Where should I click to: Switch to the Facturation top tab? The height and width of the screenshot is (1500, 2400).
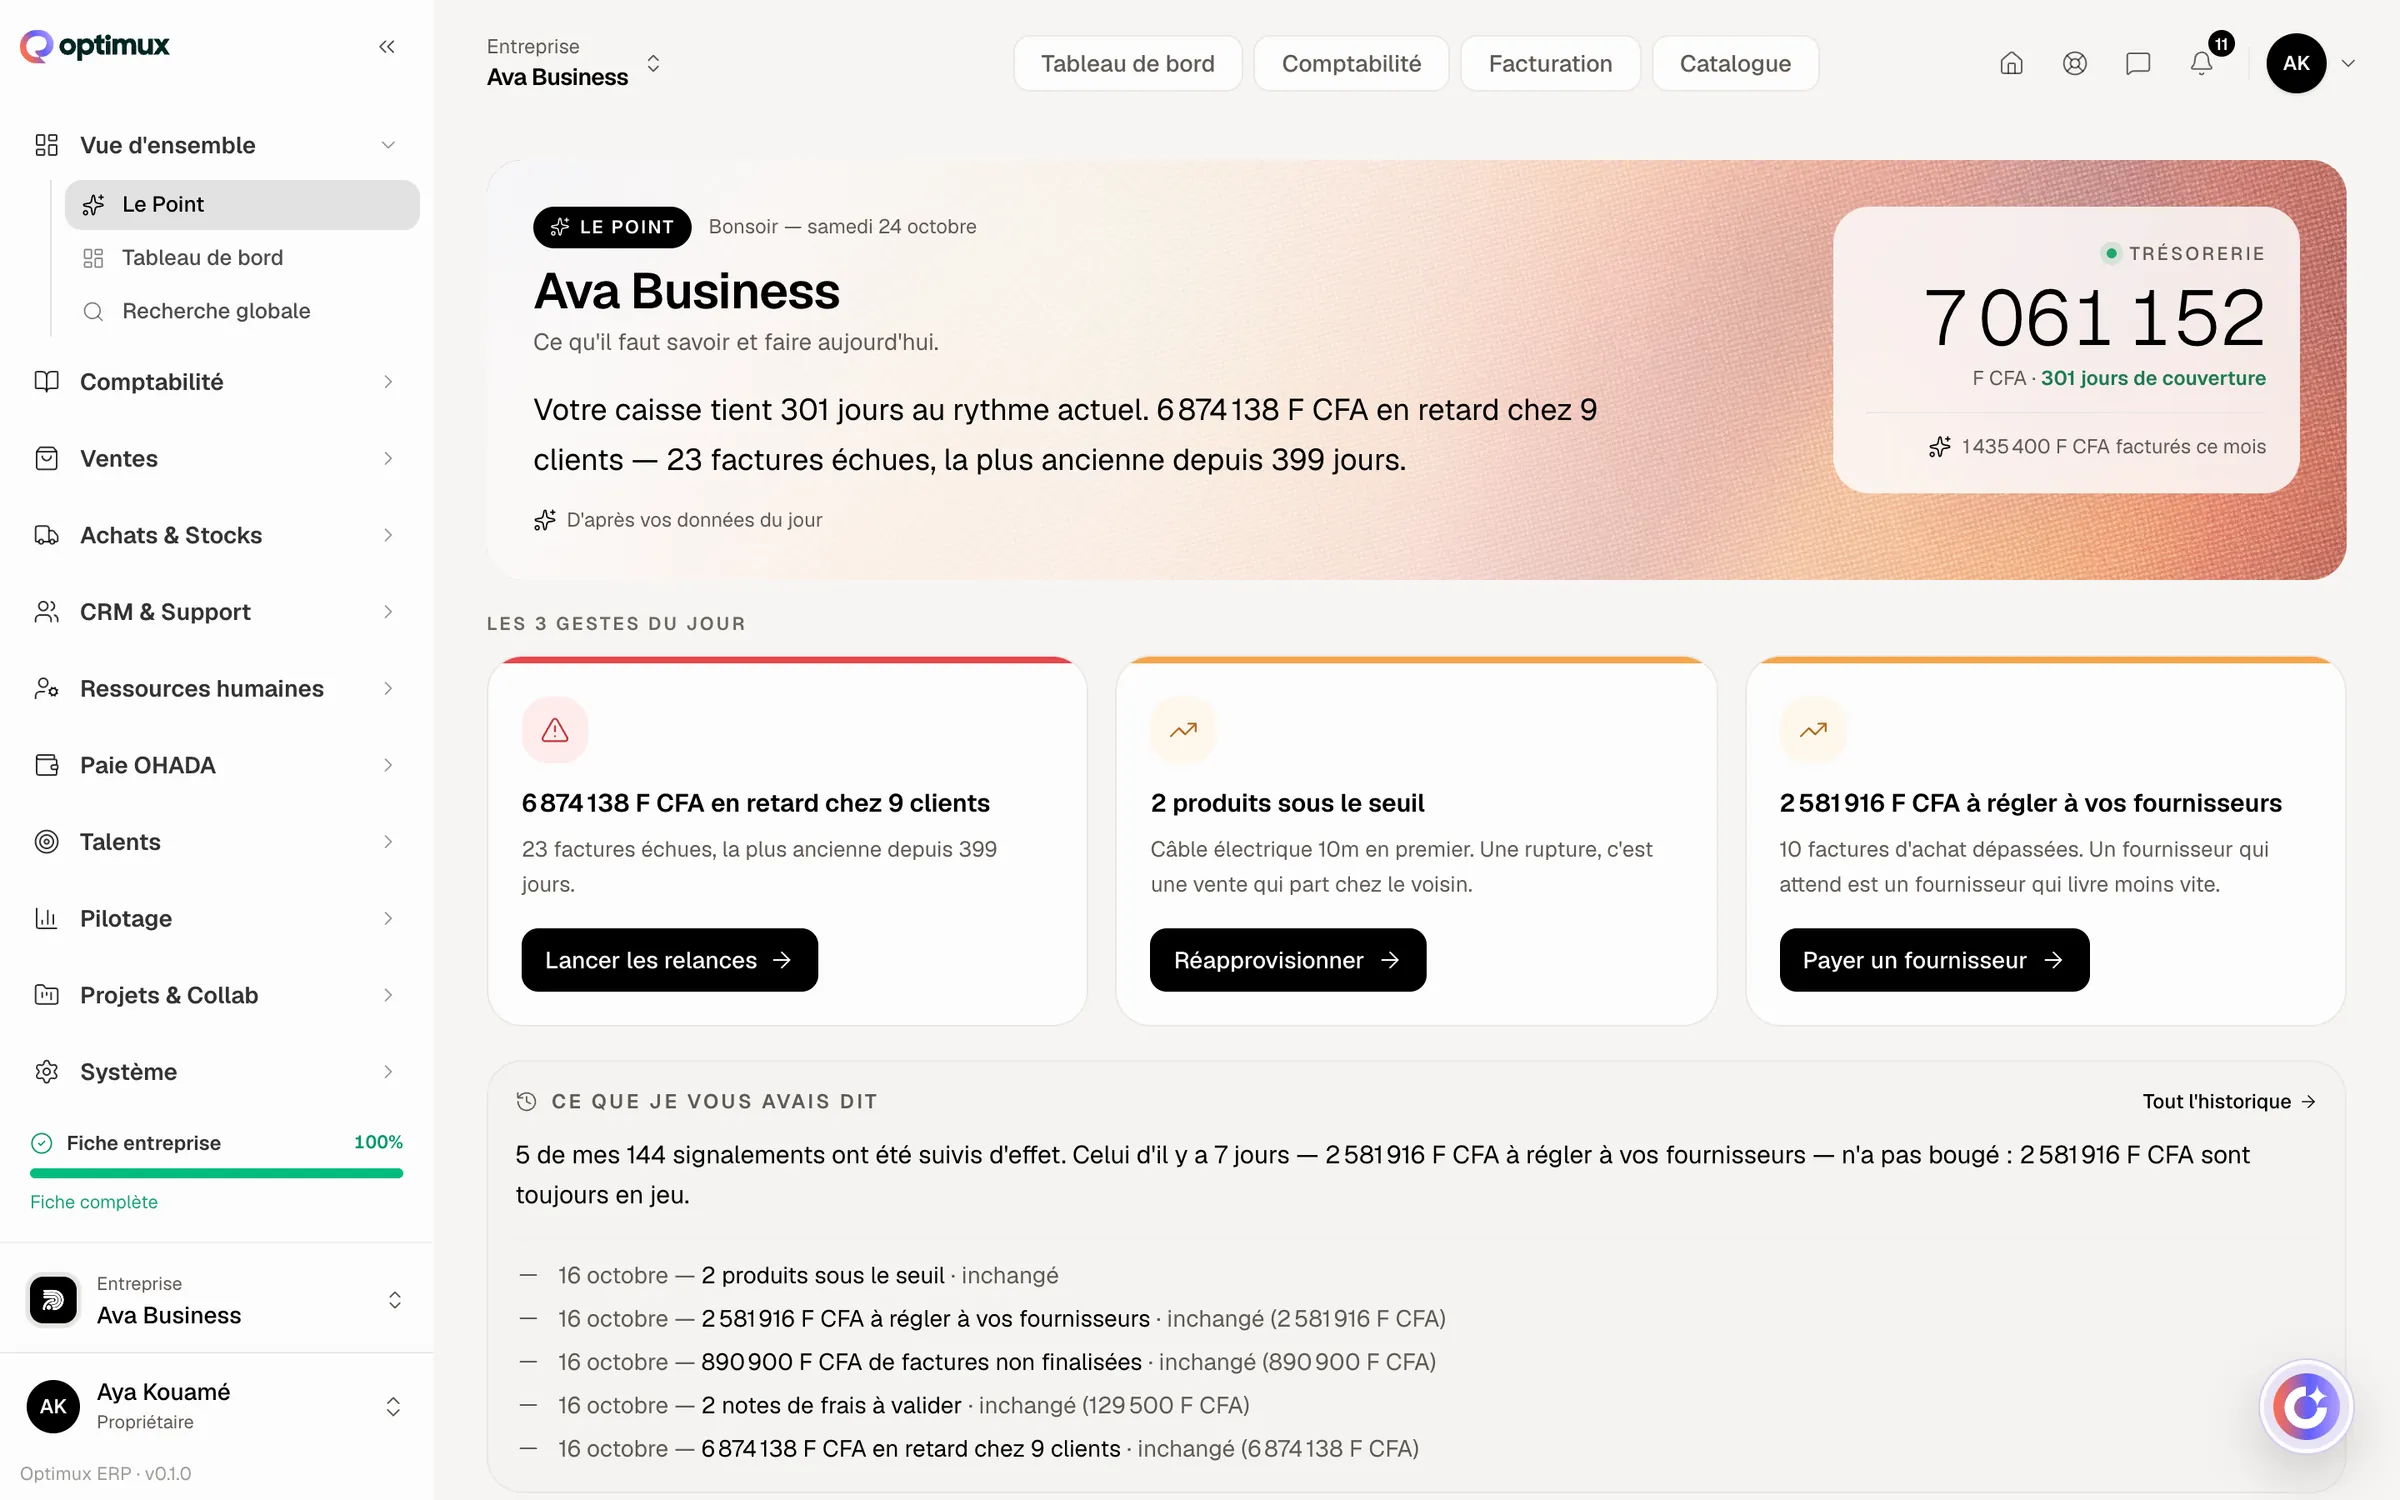click(1550, 64)
